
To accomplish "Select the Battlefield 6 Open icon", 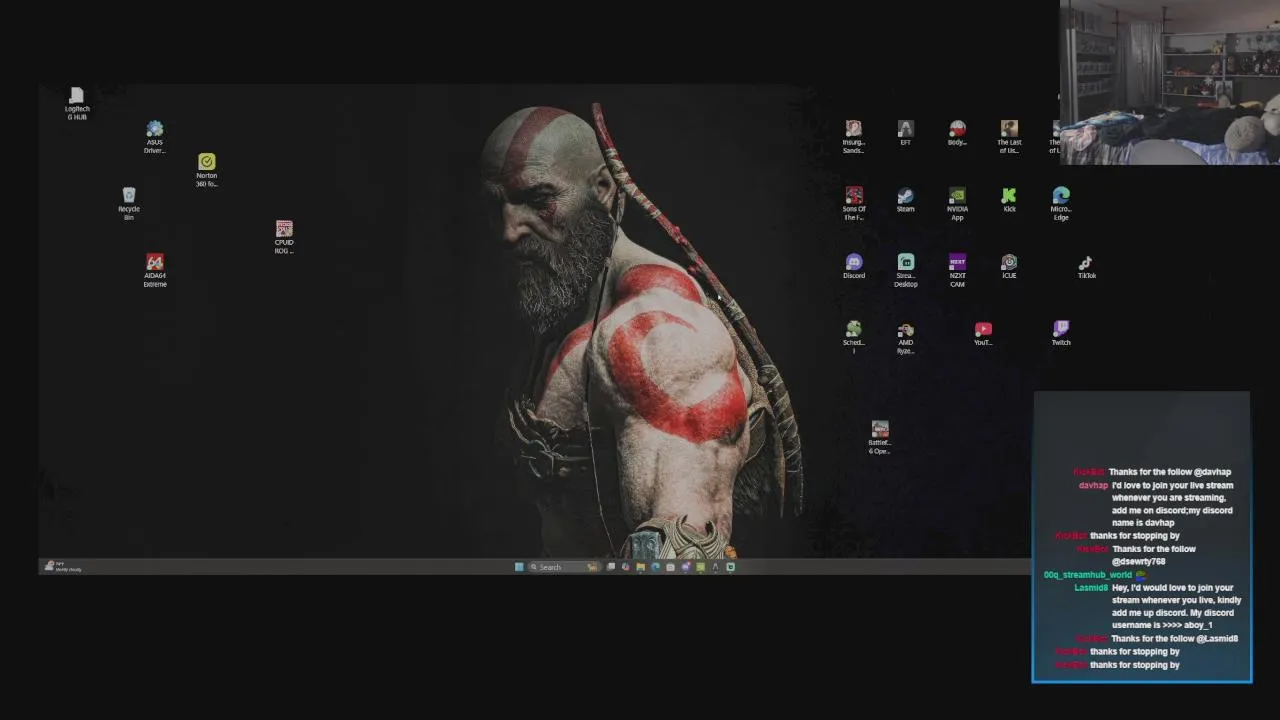I will (x=879, y=438).
